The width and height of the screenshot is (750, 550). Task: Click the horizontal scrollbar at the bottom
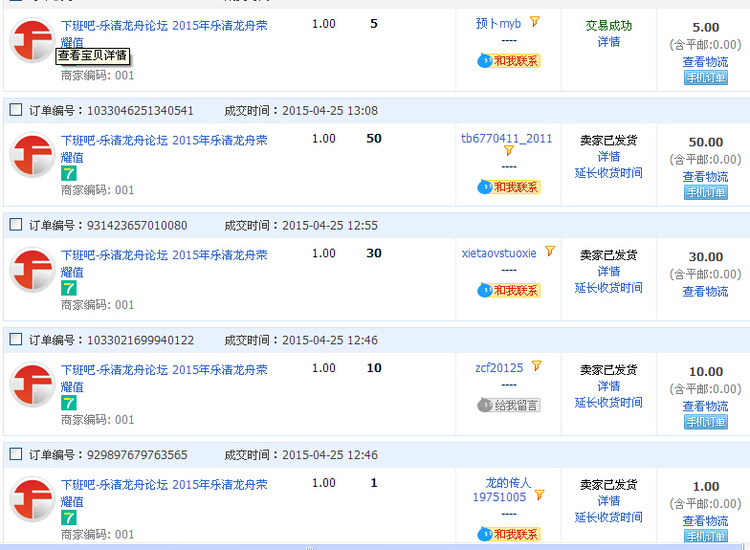point(371,547)
